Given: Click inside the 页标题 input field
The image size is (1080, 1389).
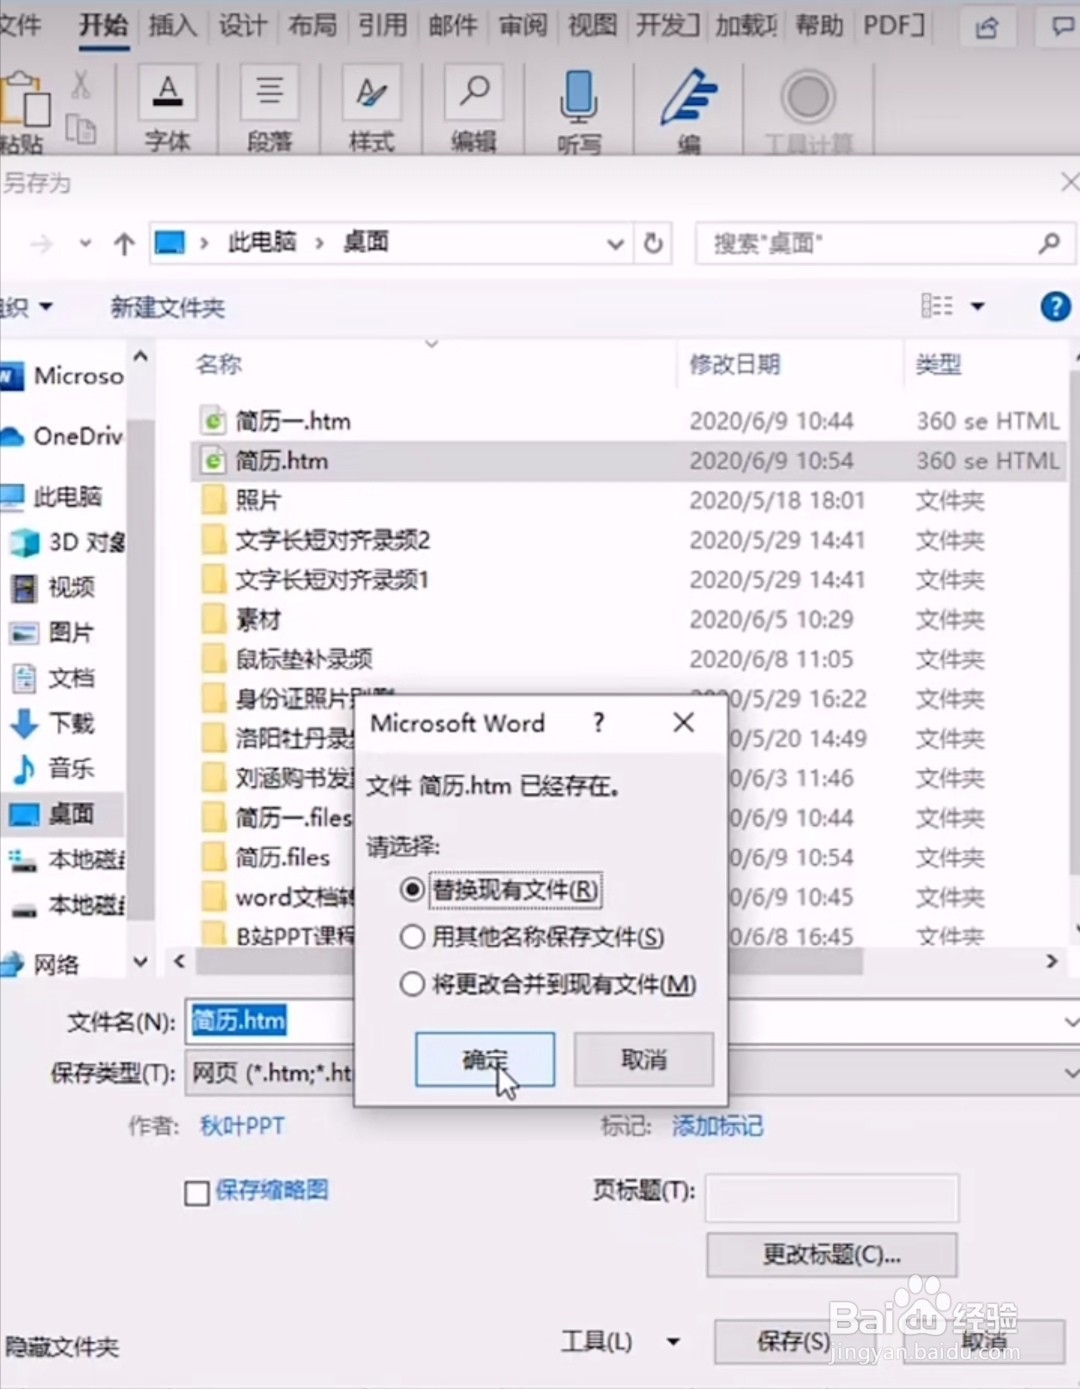Looking at the screenshot, I should point(831,1197).
